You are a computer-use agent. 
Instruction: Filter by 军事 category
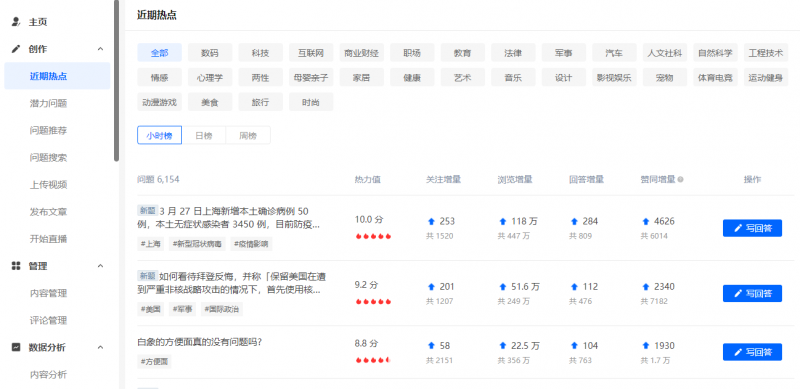(x=564, y=53)
